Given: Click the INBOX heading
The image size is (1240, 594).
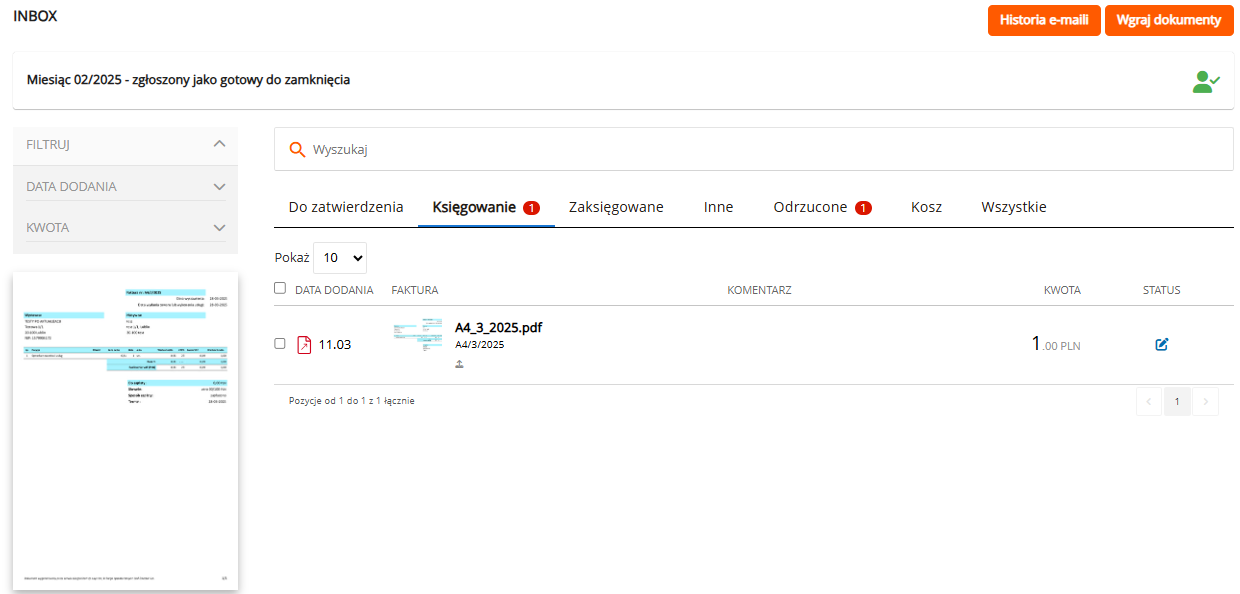Looking at the screenshot, I should 34,16.
